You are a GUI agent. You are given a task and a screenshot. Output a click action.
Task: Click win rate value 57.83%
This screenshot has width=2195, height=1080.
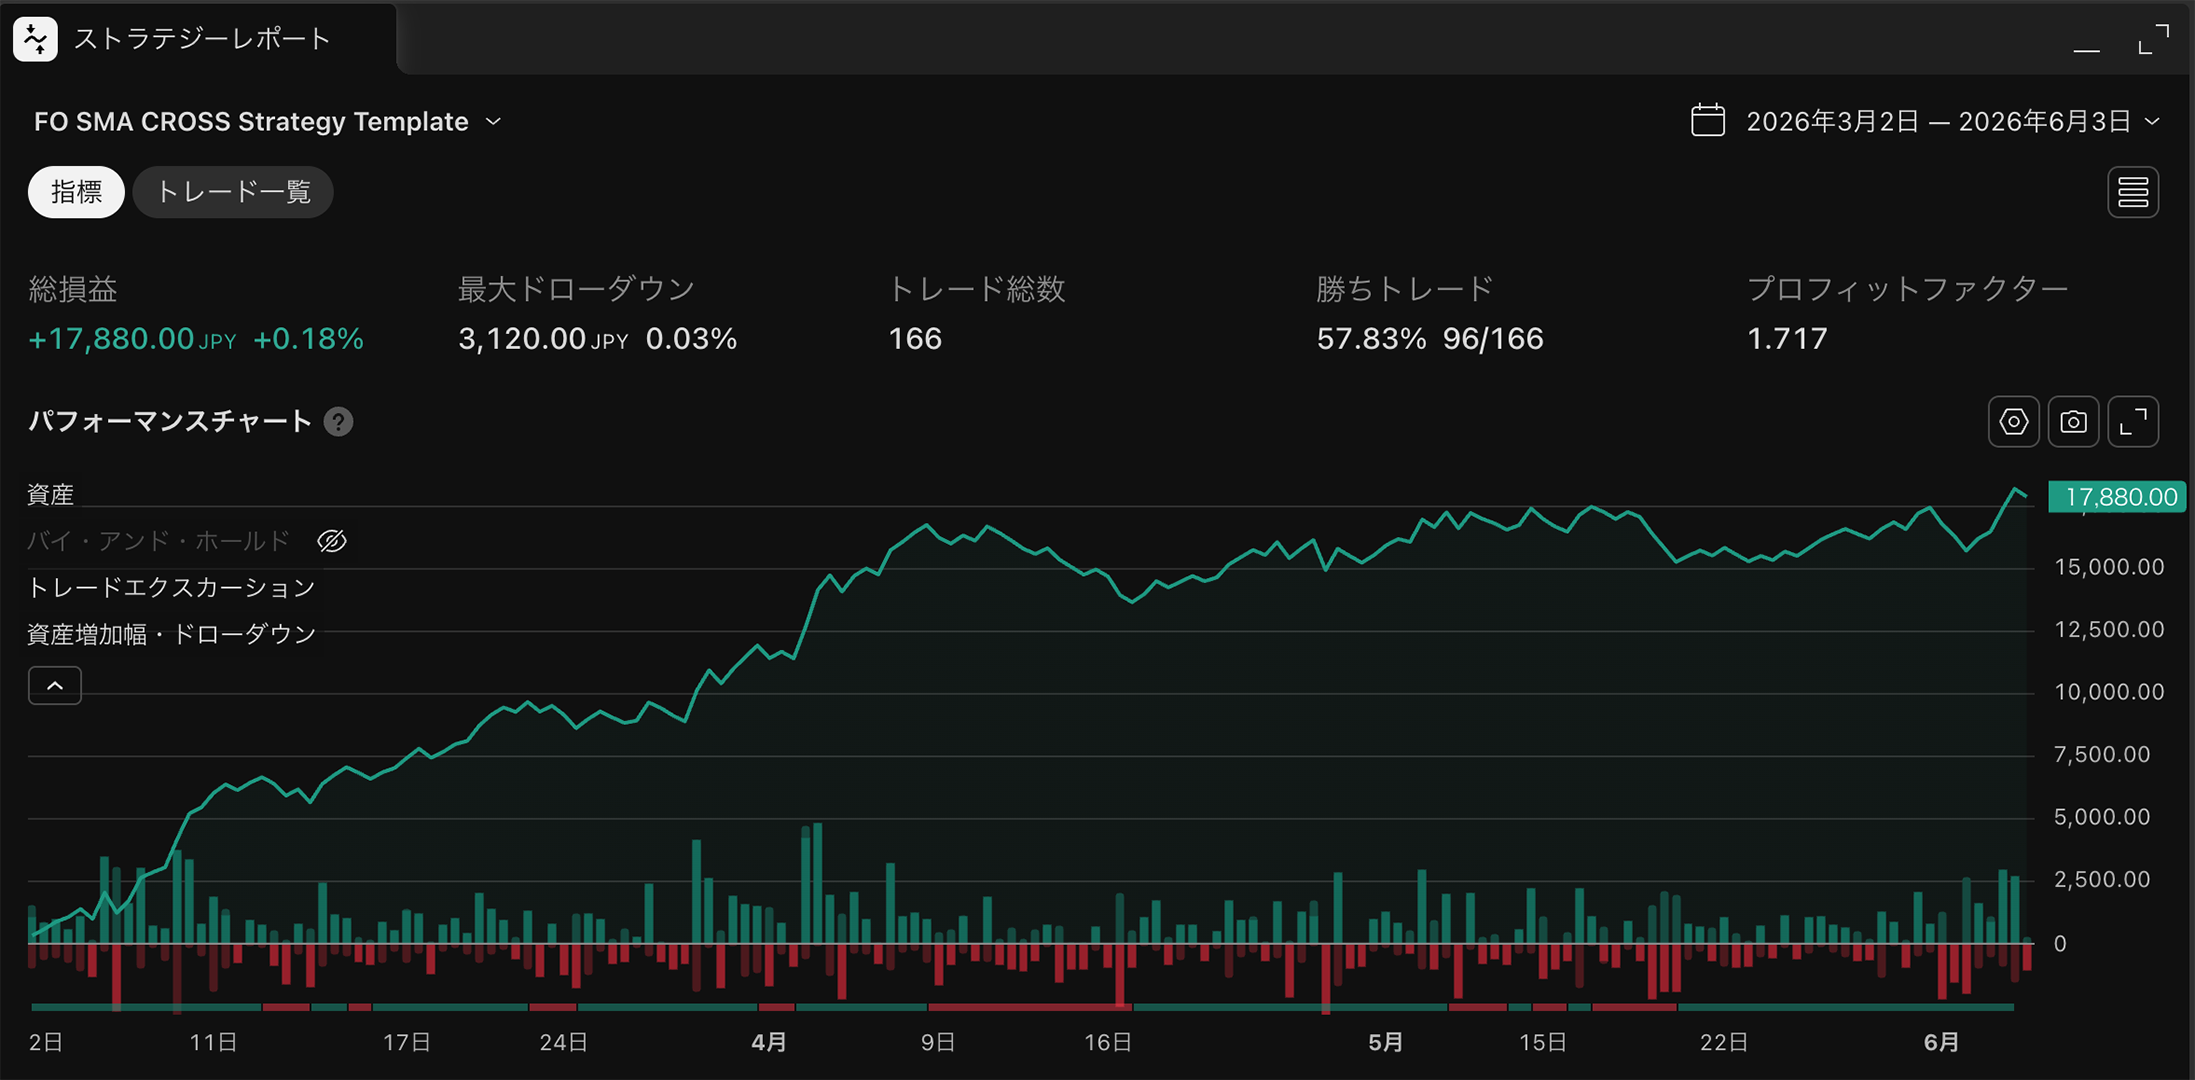[1371, 339]
